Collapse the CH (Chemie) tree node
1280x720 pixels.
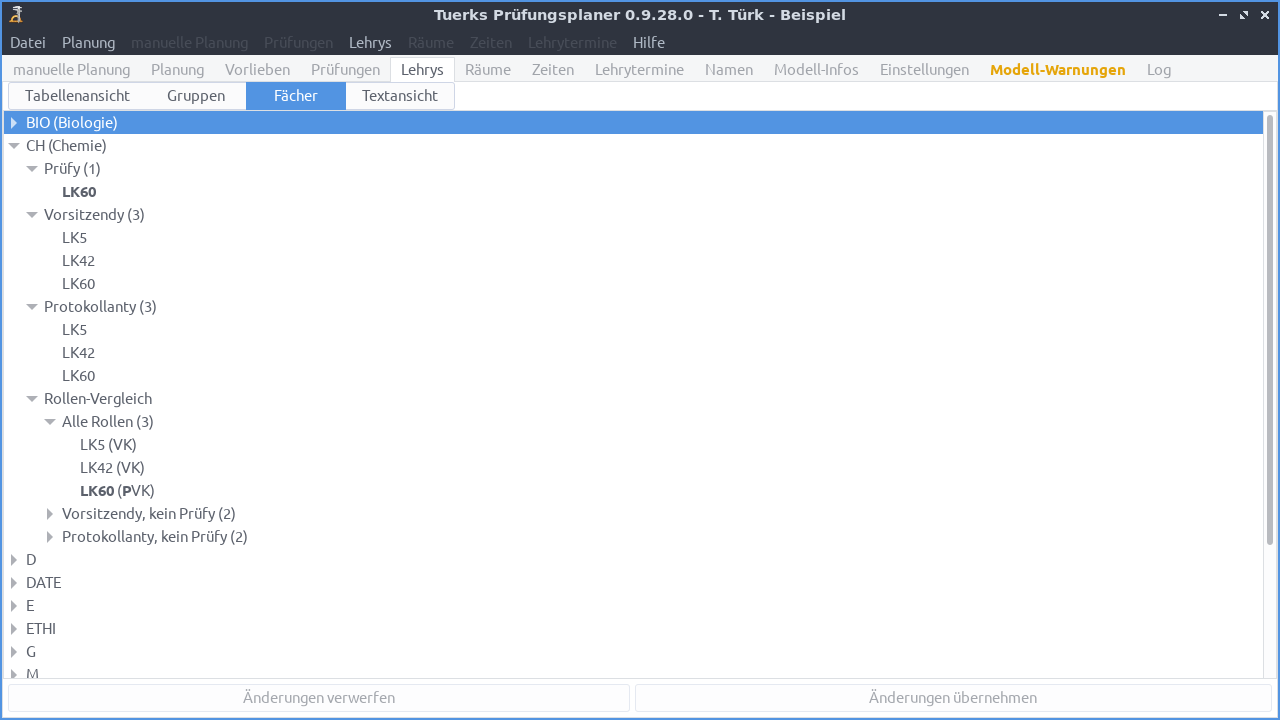(x=14, y=145)
